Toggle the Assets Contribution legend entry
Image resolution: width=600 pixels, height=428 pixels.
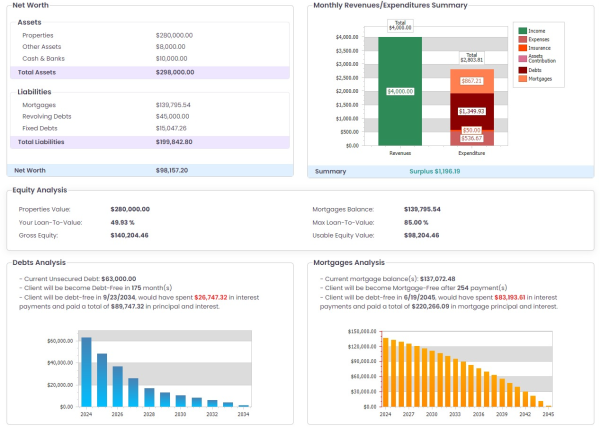click(522, 58)
